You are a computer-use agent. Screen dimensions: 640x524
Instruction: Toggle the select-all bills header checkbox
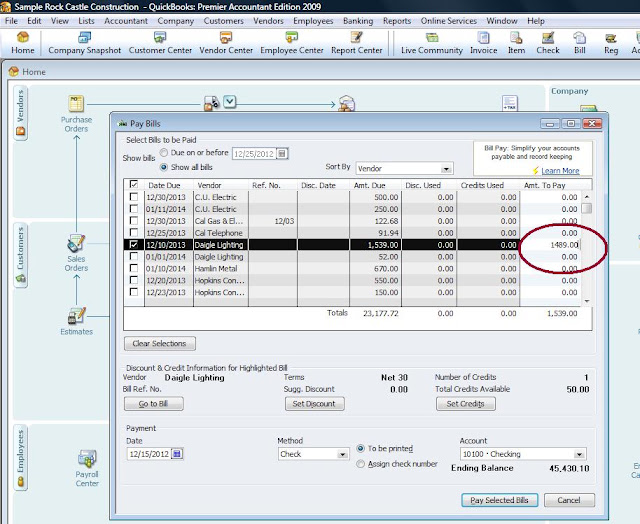pos(133,184)
